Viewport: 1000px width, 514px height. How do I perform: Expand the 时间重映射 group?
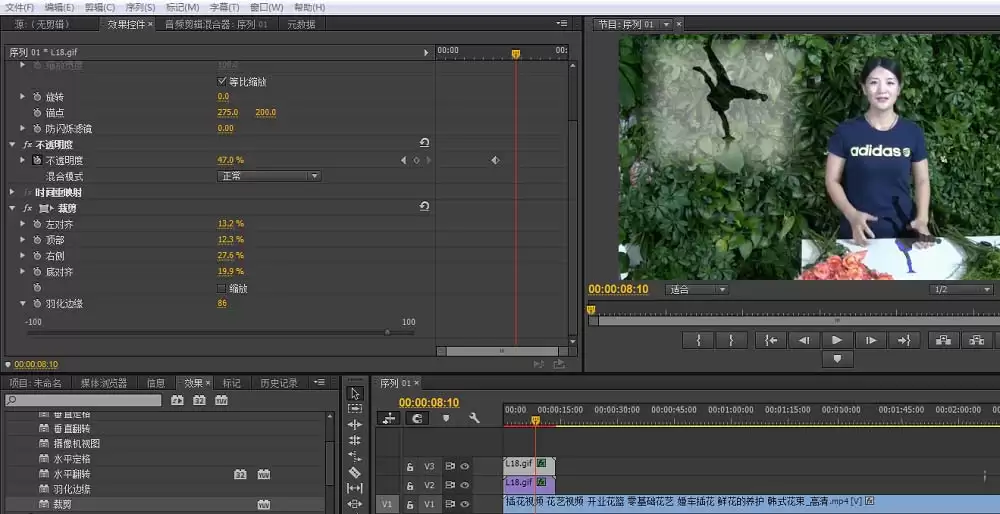point(12,192)
